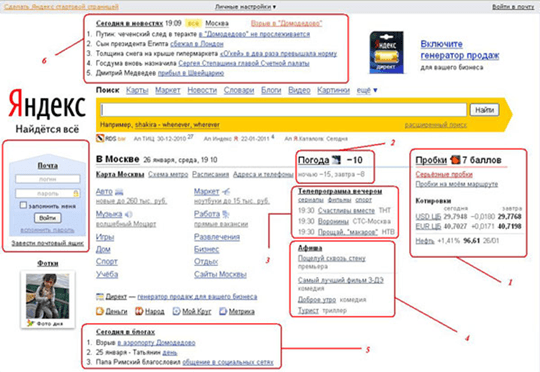
Task: Click the Мой Круг icon
Action: point(176,311)
